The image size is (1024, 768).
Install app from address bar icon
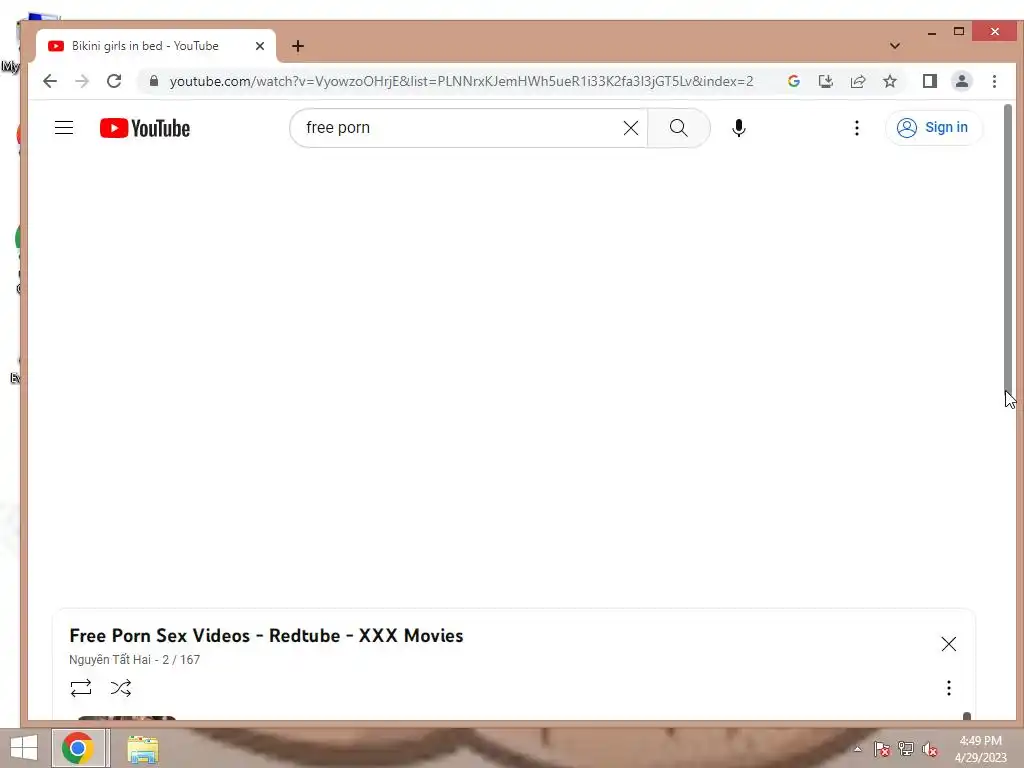pos(825,81)
